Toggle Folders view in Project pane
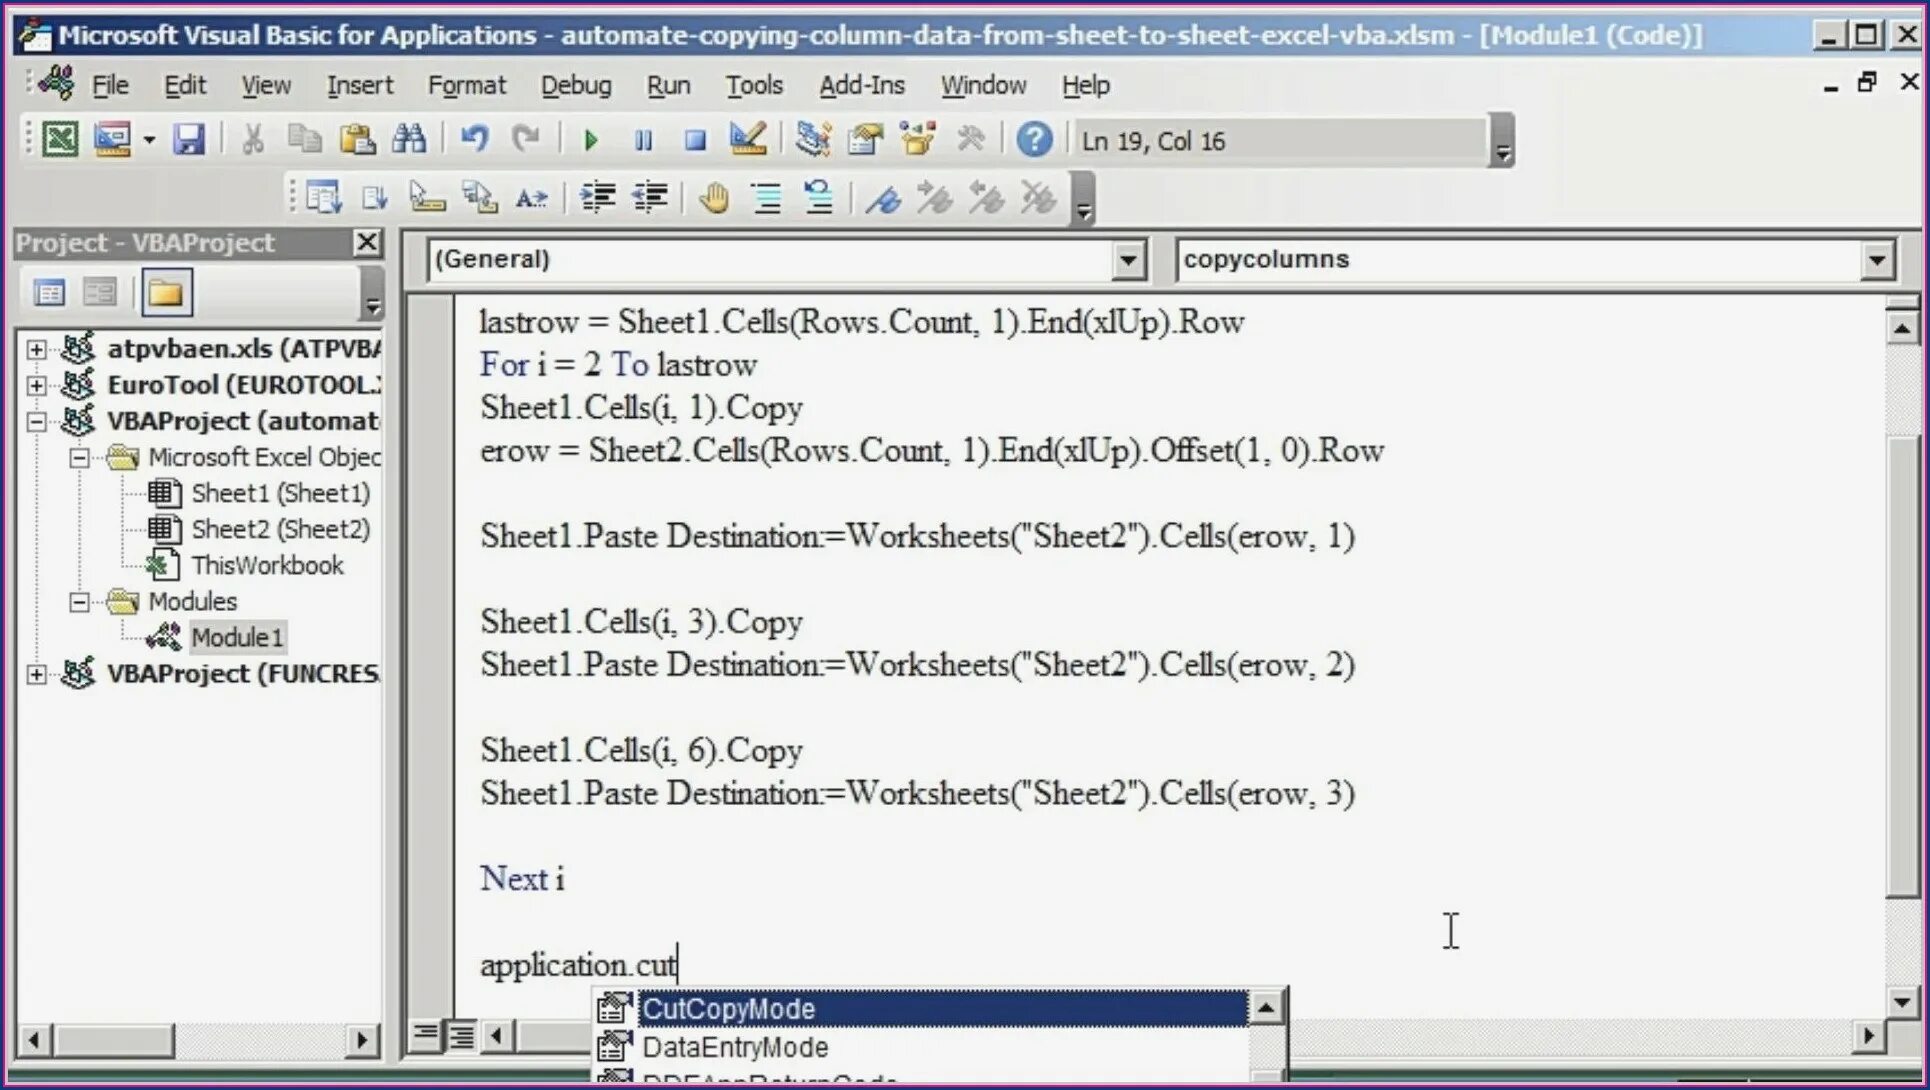Screen dimensions: 1930x1090 [166, 293]
